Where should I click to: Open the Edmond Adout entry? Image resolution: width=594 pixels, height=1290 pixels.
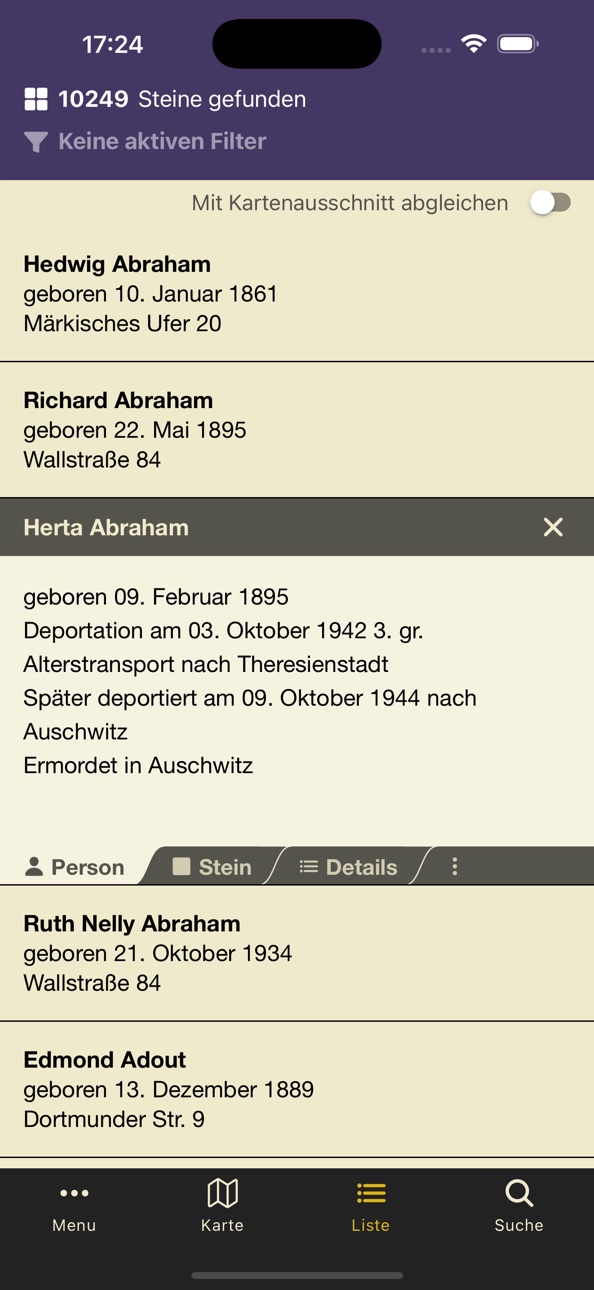point(297,1089)
